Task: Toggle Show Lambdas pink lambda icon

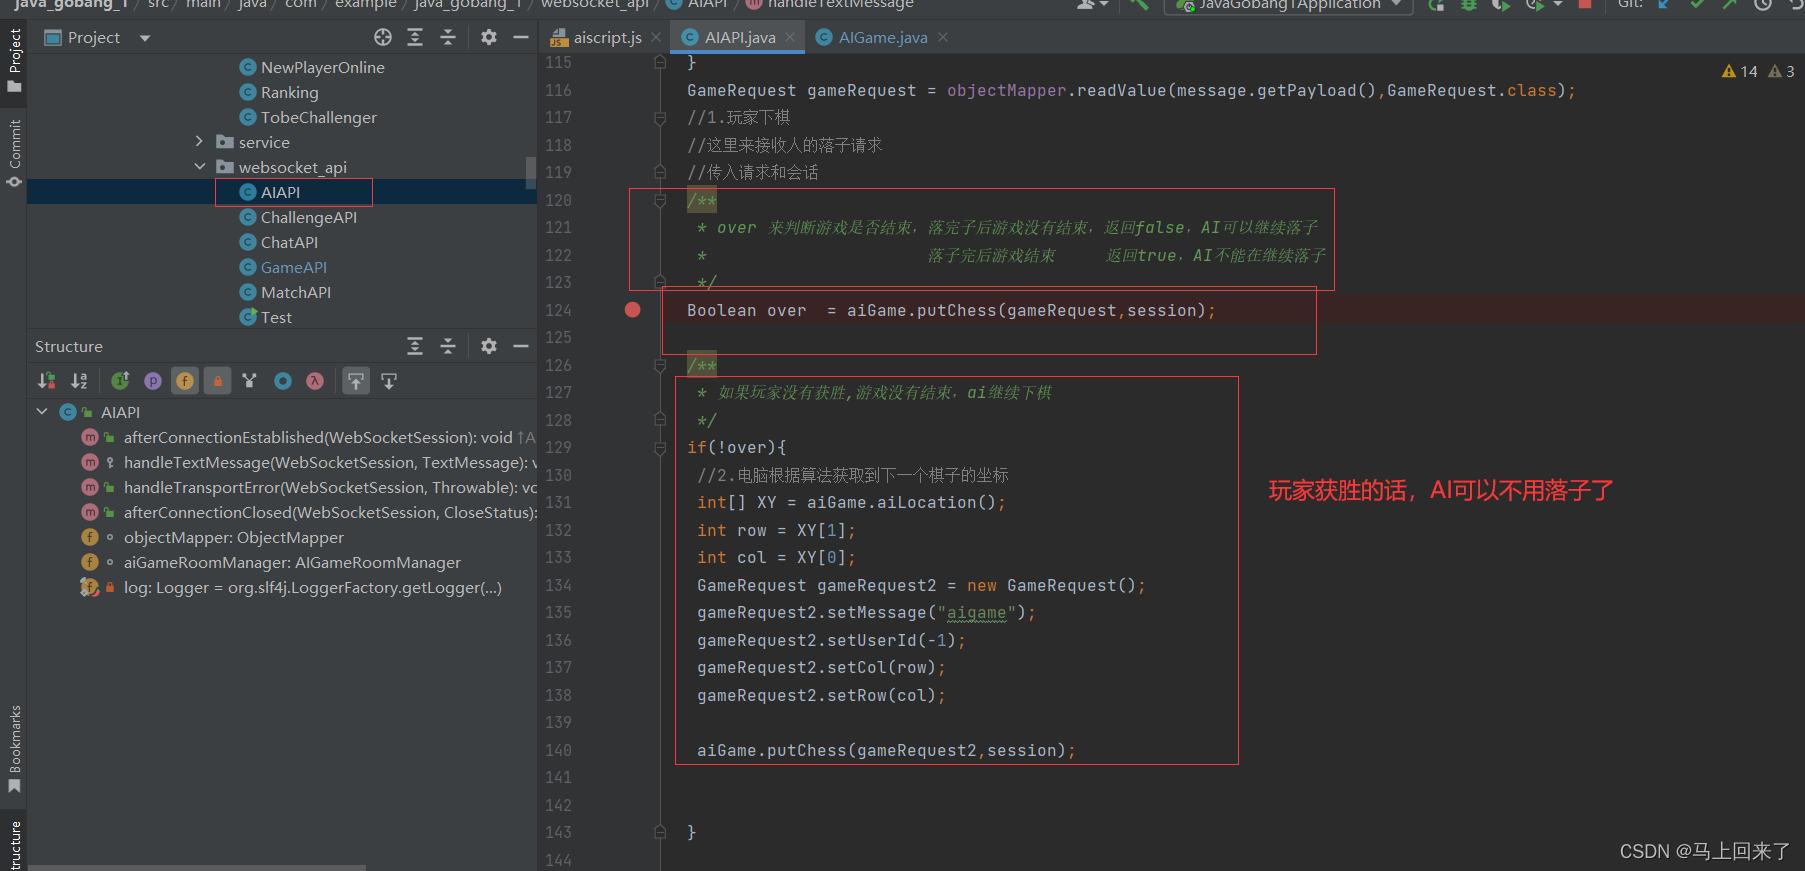Action: tap(315, 381)
